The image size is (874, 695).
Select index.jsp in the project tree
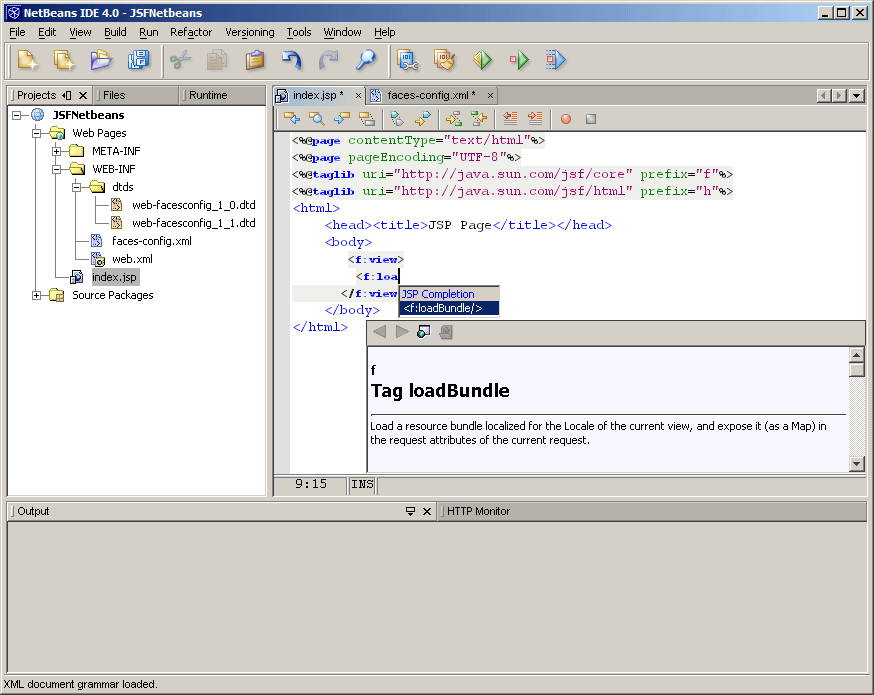pyautogui.click(x=114, y=276)
